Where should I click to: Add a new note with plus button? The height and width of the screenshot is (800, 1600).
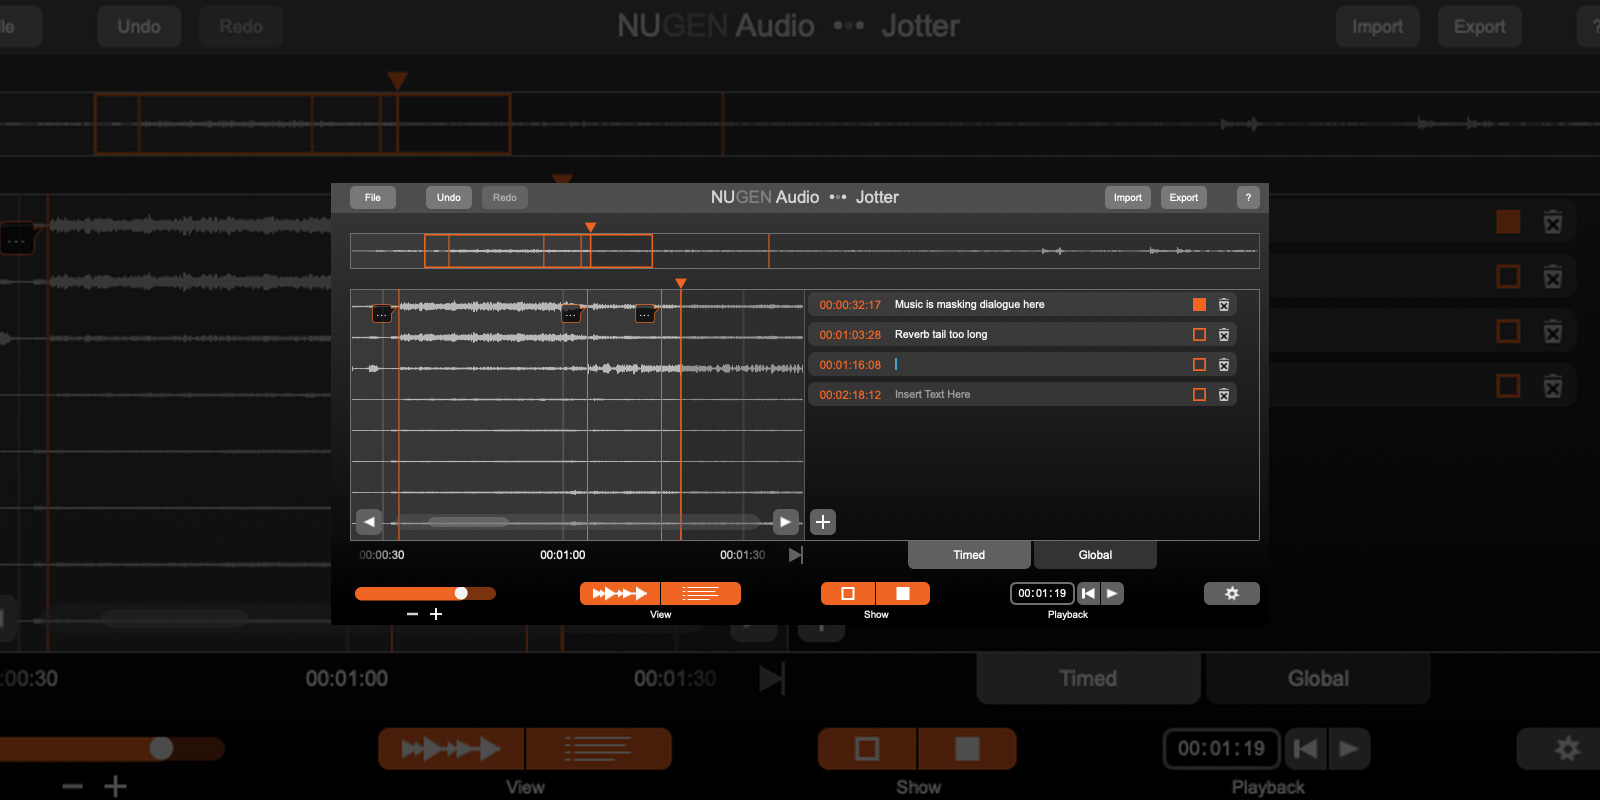coord(823,522)
